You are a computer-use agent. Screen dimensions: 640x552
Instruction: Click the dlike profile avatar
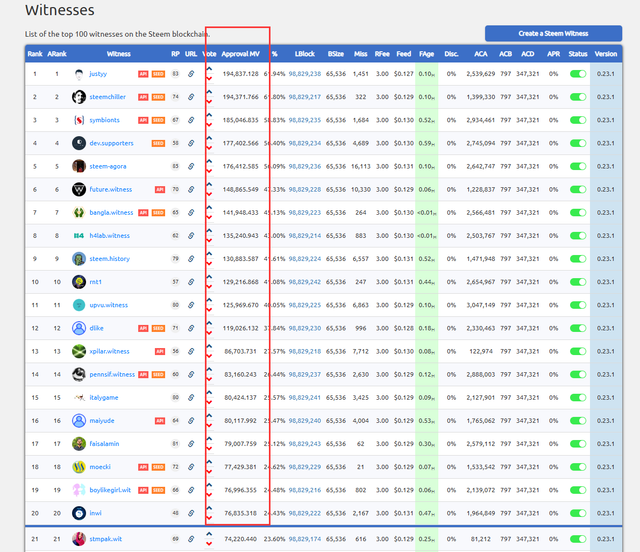click(79, 328)
